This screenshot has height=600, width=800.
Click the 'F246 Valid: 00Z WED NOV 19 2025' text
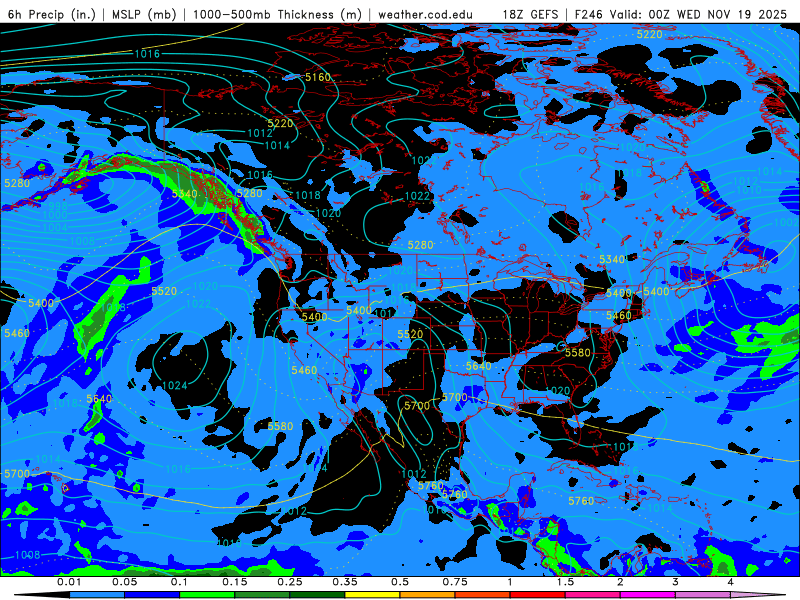point(681,14)
